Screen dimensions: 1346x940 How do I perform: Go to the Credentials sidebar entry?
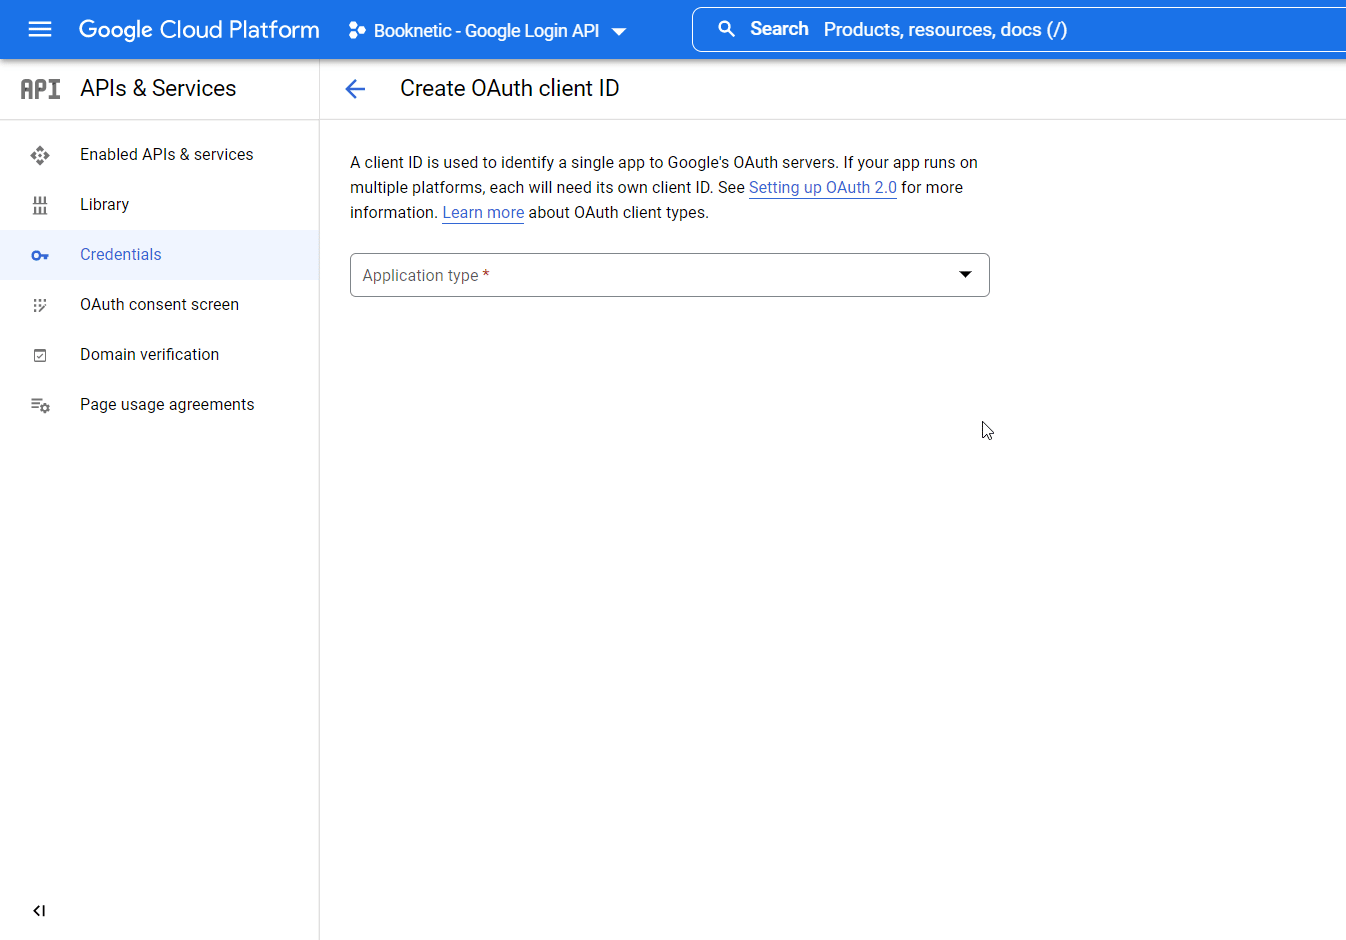click(x=120, y=254)
